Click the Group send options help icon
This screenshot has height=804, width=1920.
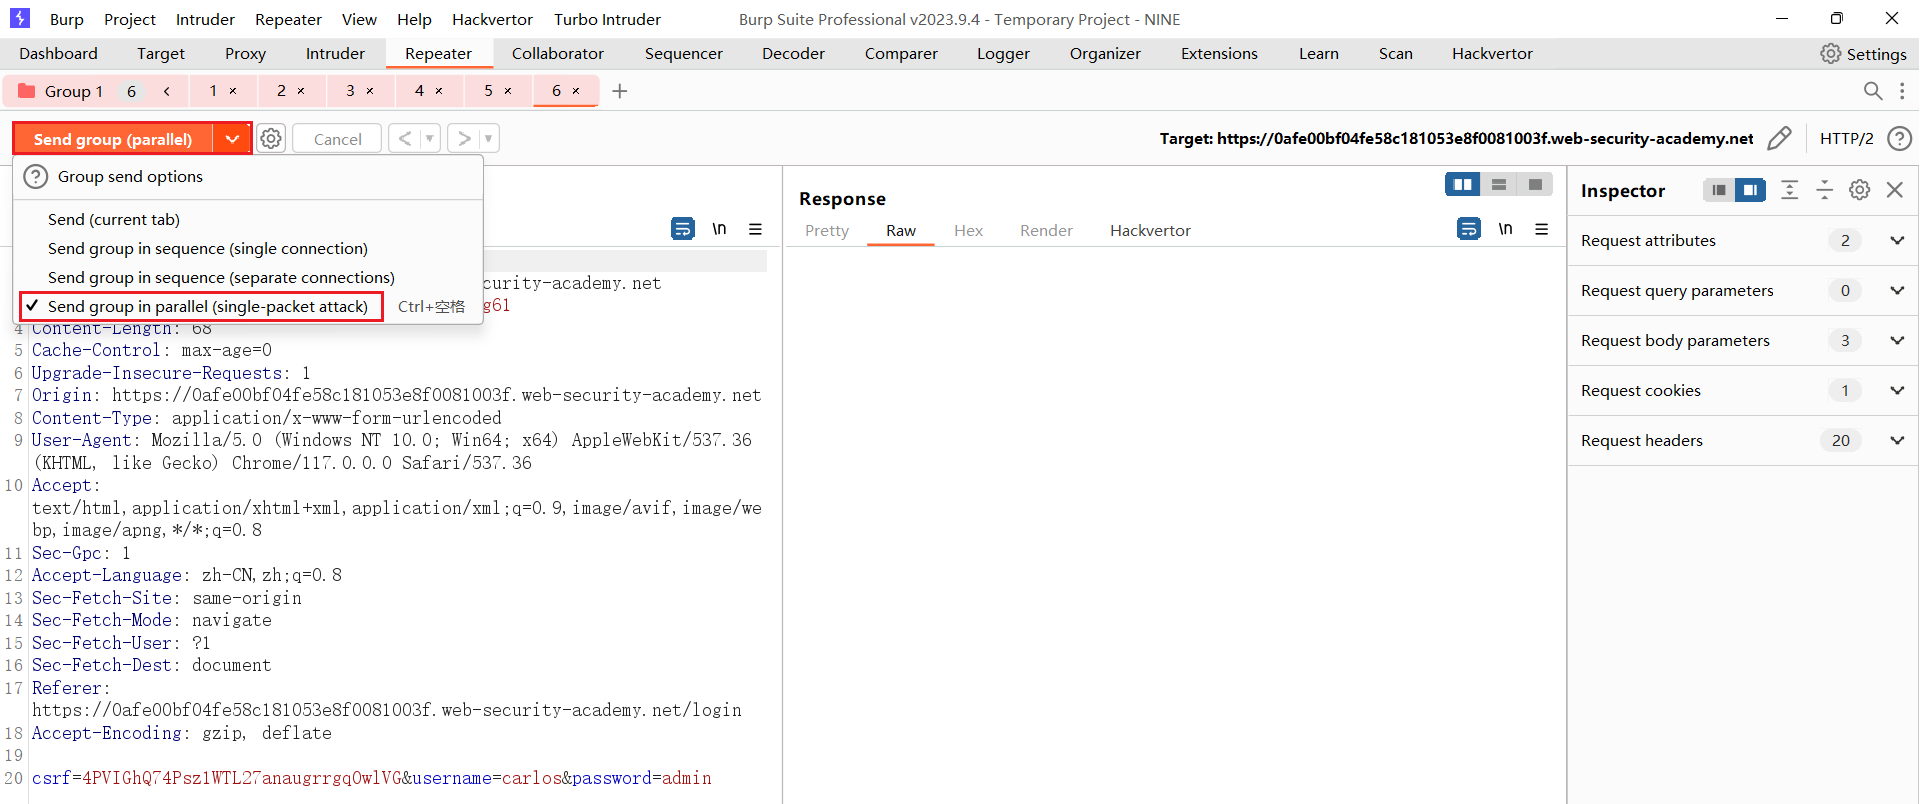[x=36, y=177]
